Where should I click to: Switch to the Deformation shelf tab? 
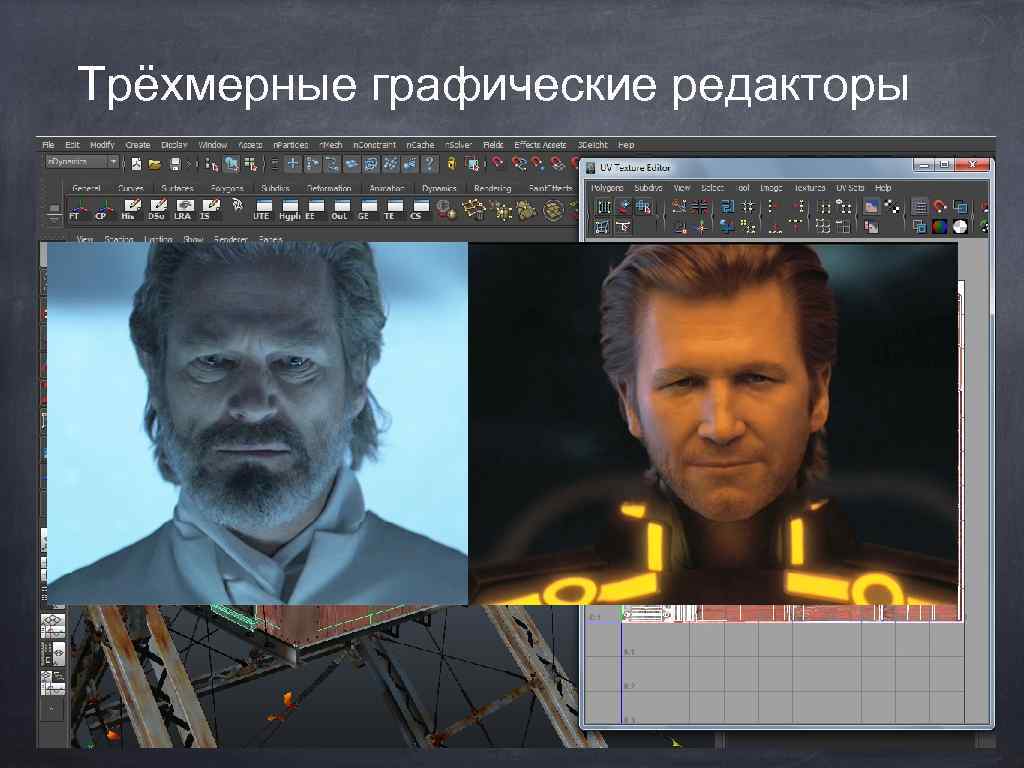point(329,188)
